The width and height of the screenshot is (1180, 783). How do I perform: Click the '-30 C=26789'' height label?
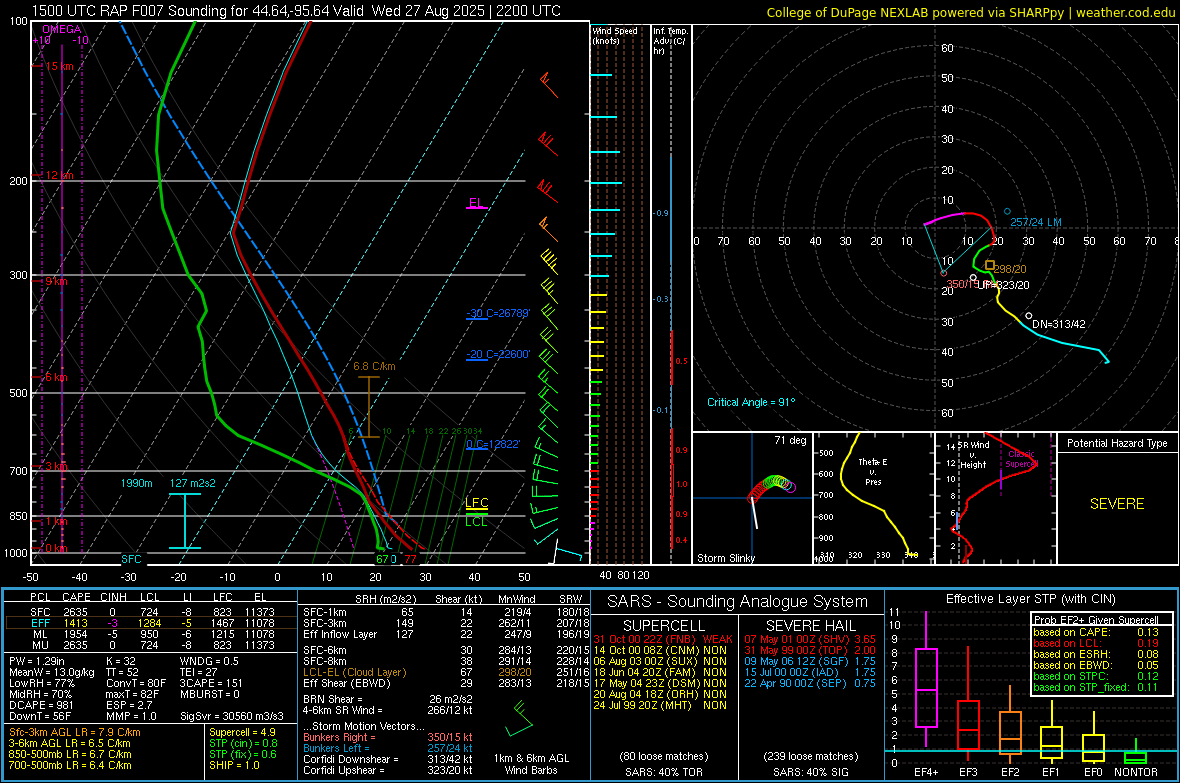click(498, 313)
